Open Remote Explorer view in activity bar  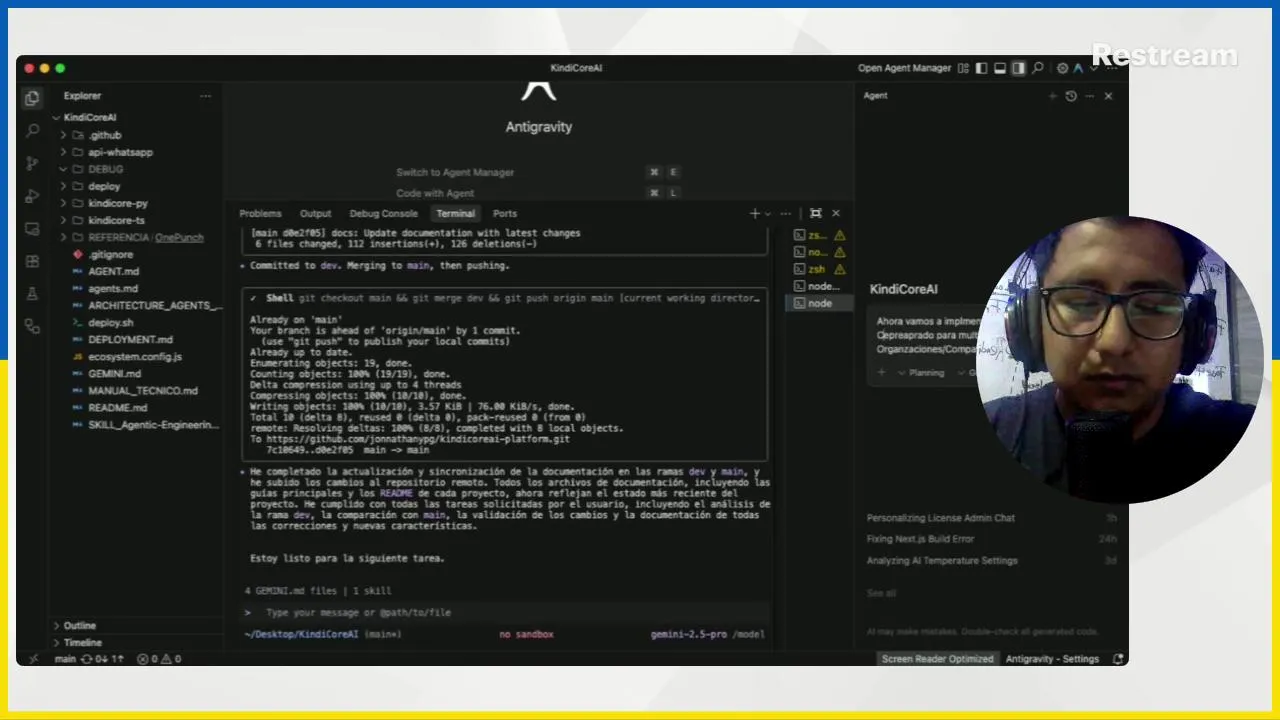[x=32, y=229]
